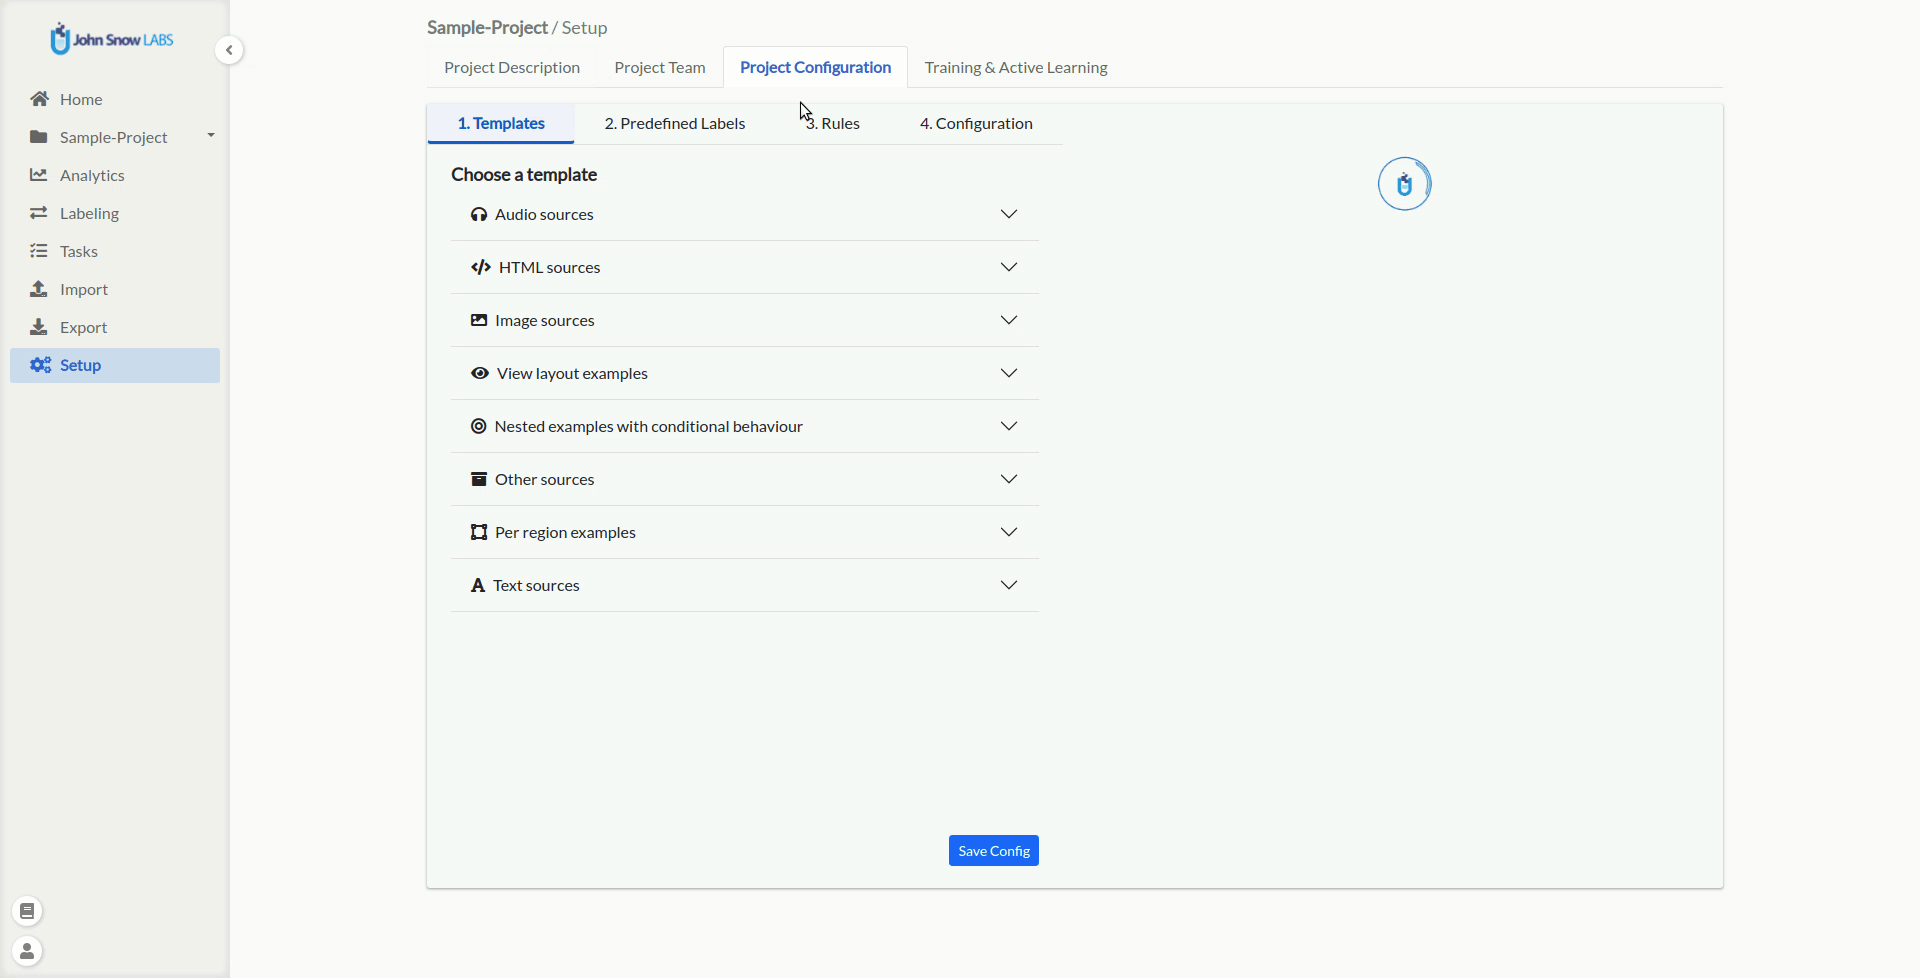
Task: Expand the HTML sources chevron
Action: tap(1009, 267)
